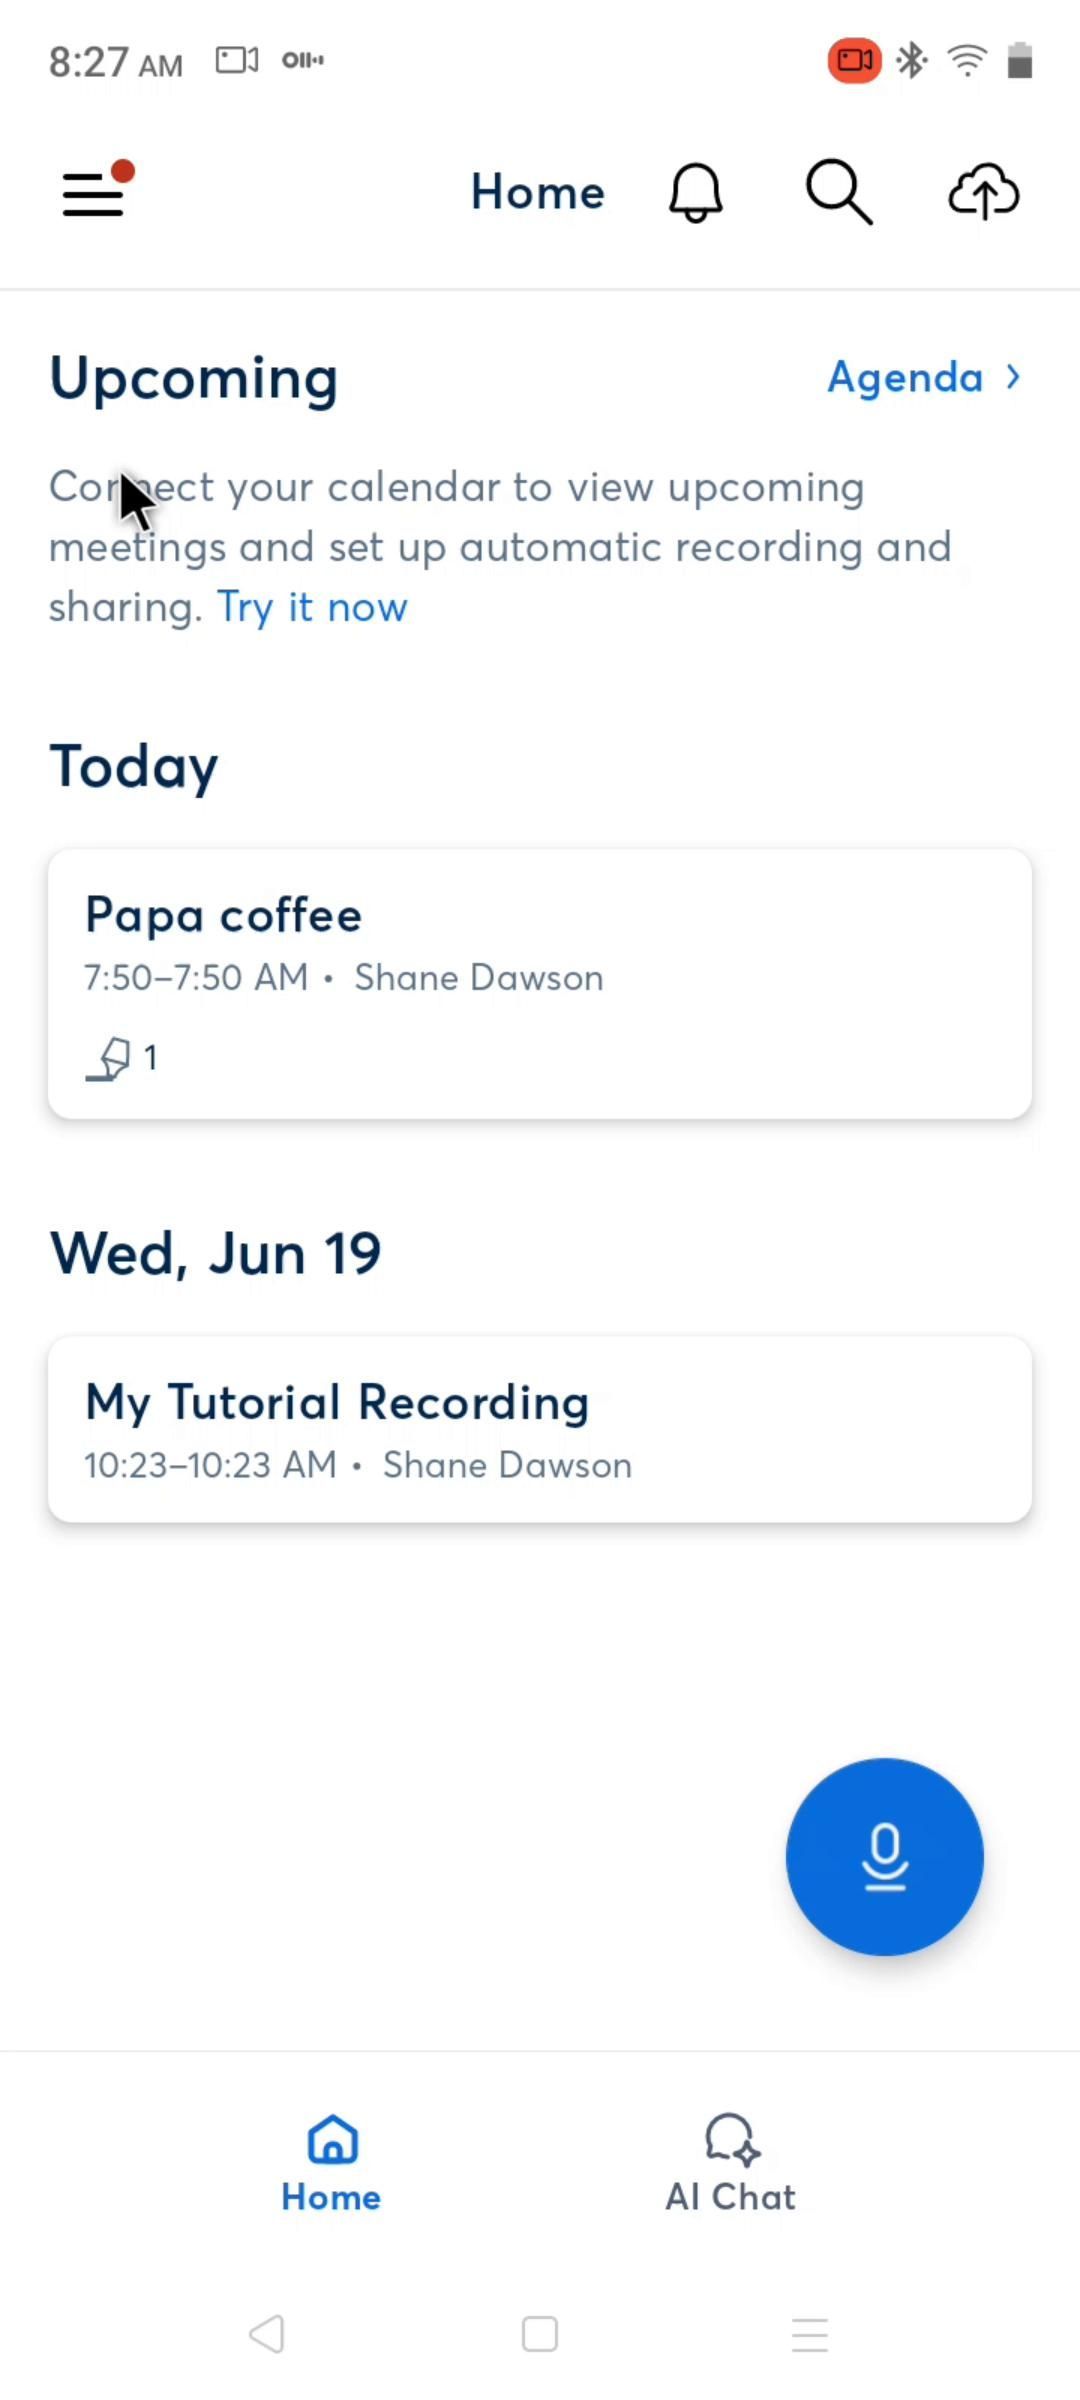Switch to the AI Chat tab
1080x2400 pixels.
click(731, 2163)
